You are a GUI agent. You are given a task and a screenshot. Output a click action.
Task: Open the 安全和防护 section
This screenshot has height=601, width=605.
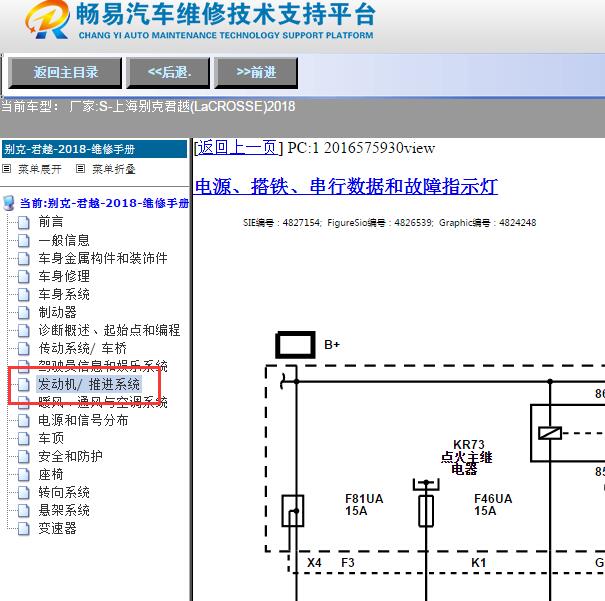tap(70, 456)
